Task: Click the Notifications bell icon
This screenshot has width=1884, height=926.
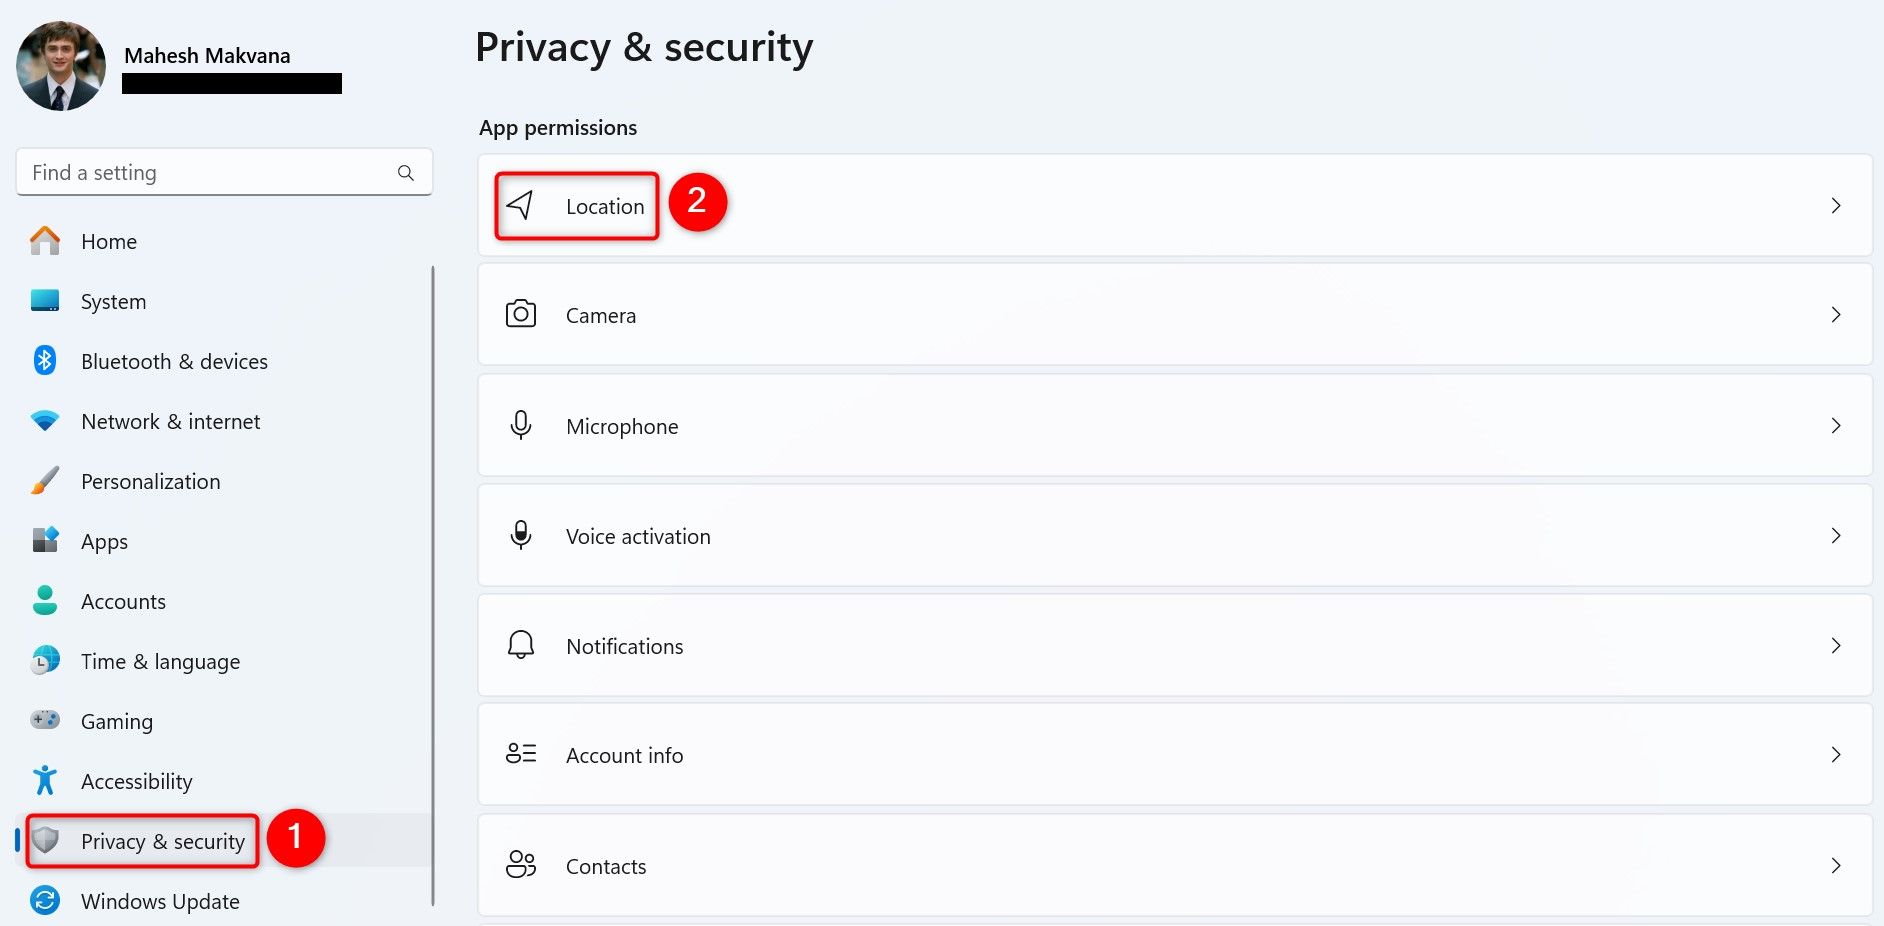Action: [520, 645]
